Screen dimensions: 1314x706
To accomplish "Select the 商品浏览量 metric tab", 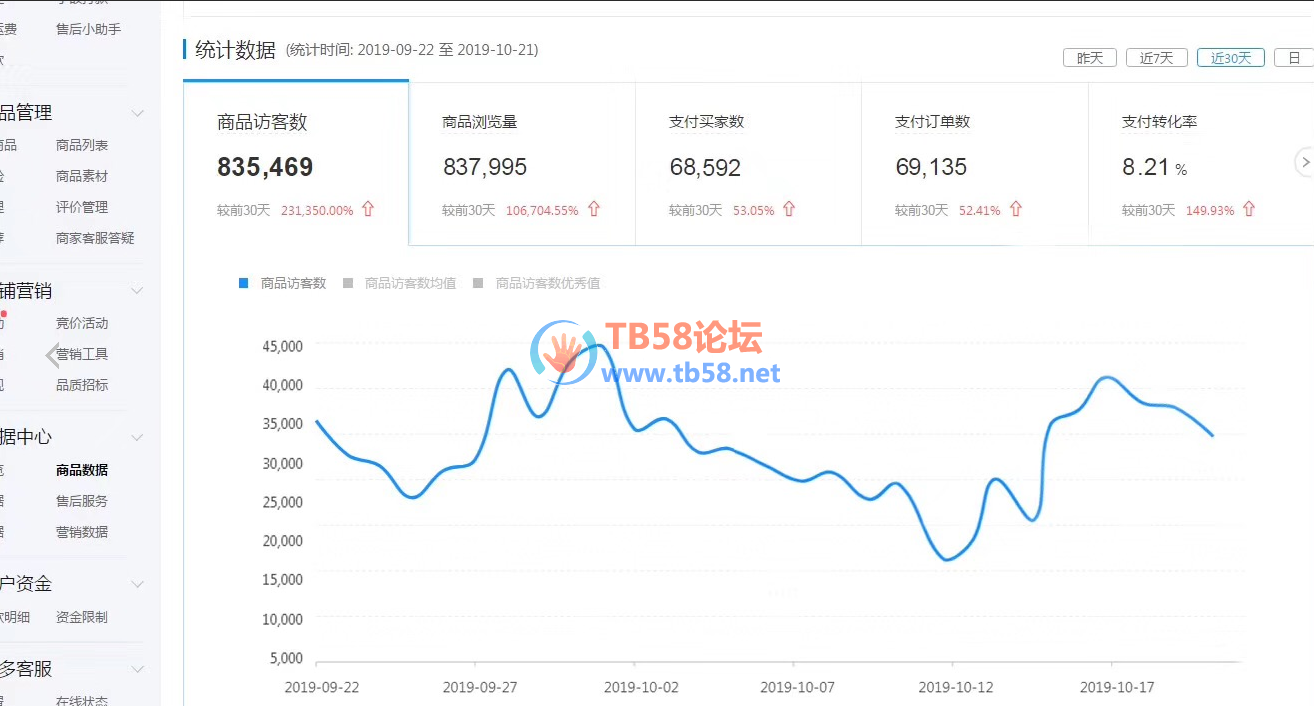I will 521,163.
